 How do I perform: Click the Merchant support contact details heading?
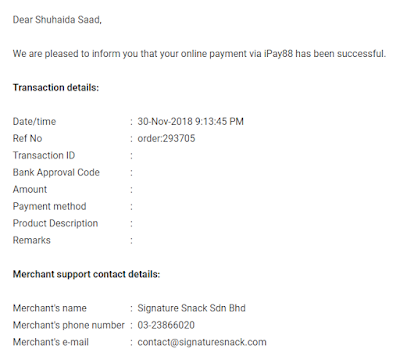(x=86, y=274)
